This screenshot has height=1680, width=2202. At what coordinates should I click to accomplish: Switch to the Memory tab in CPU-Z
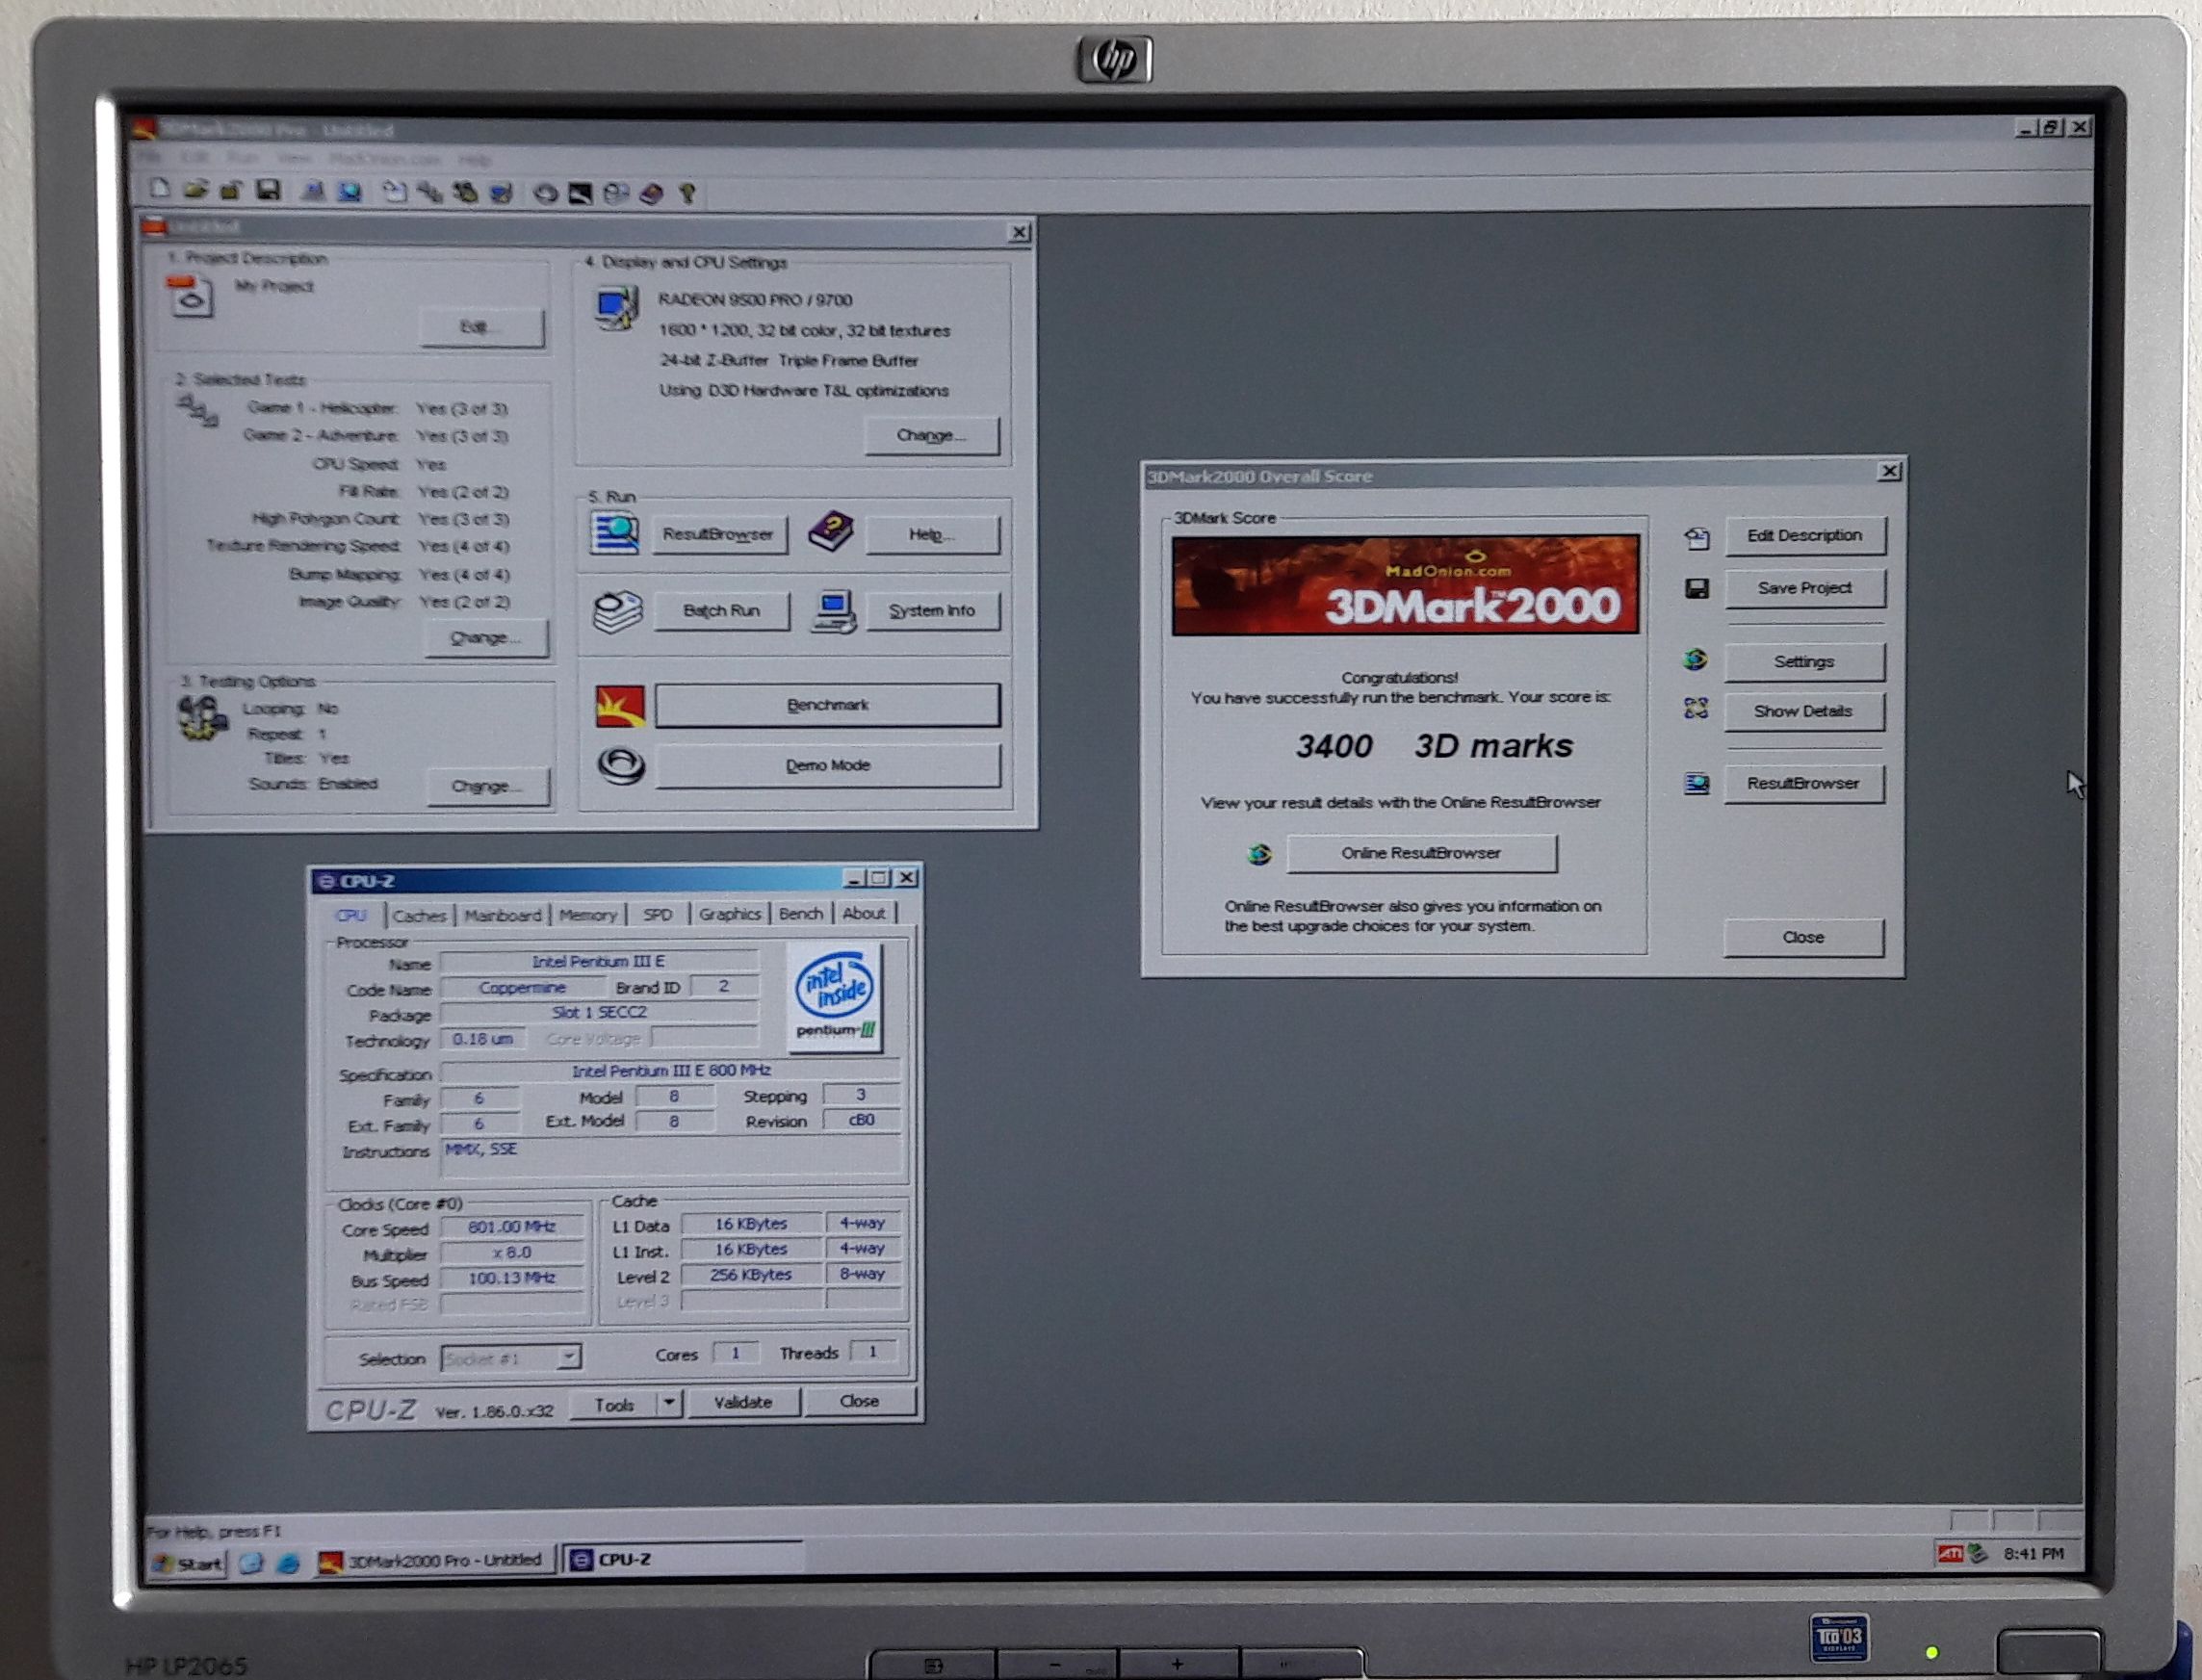coord(588,915)
